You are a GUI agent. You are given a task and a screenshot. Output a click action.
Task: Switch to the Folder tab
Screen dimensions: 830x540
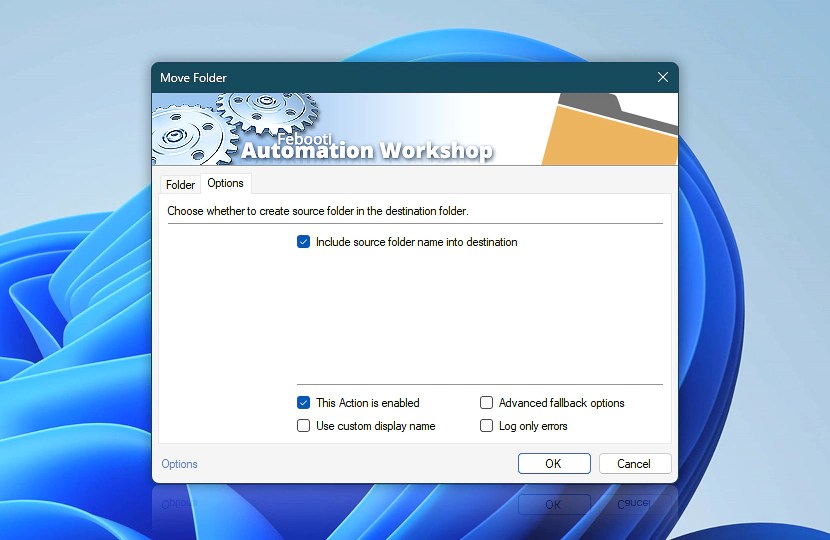click(x=180, y=185)
